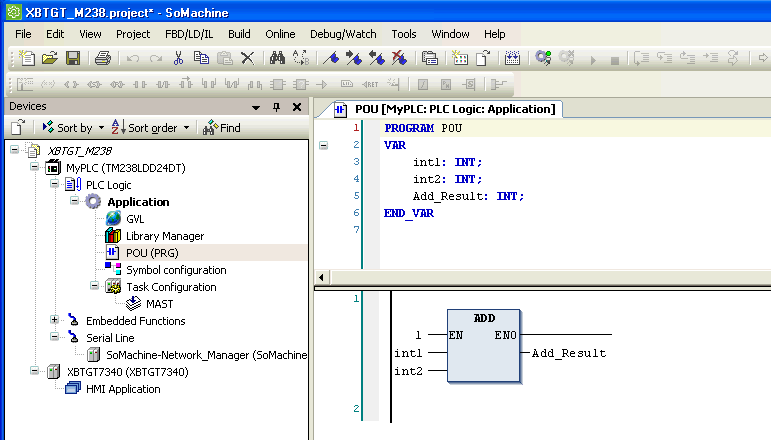Click the scroll left arrow of the declaration pane
This screenshot has height=440, width=771.
tap(321, 277)
